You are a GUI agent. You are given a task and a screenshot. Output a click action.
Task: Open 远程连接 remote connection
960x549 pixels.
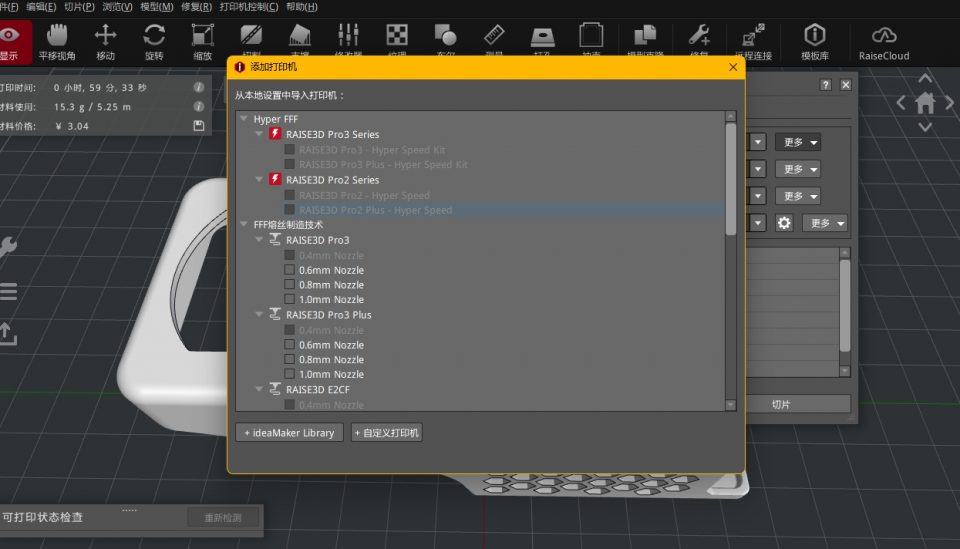(x=753, y=42)
